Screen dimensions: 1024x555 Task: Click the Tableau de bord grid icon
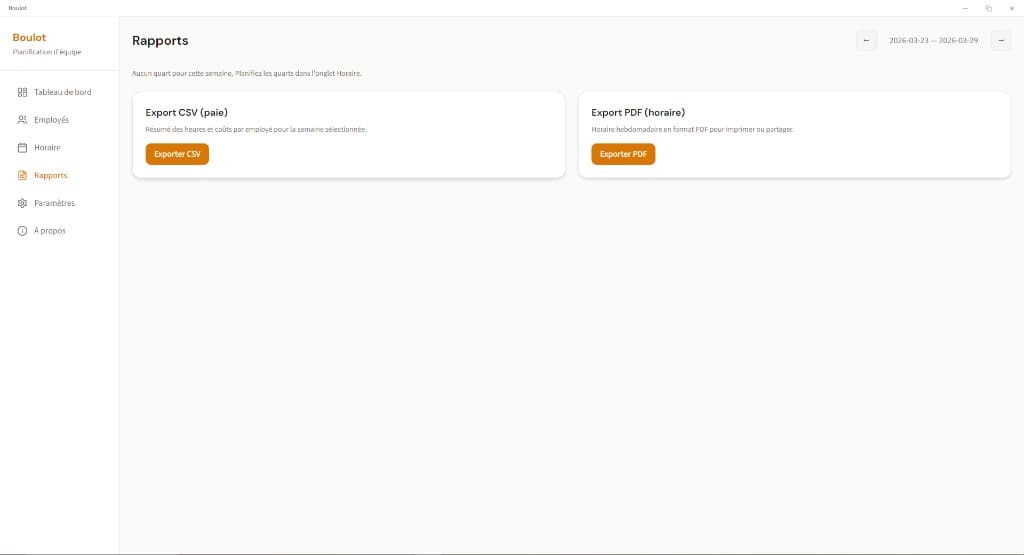22,92
